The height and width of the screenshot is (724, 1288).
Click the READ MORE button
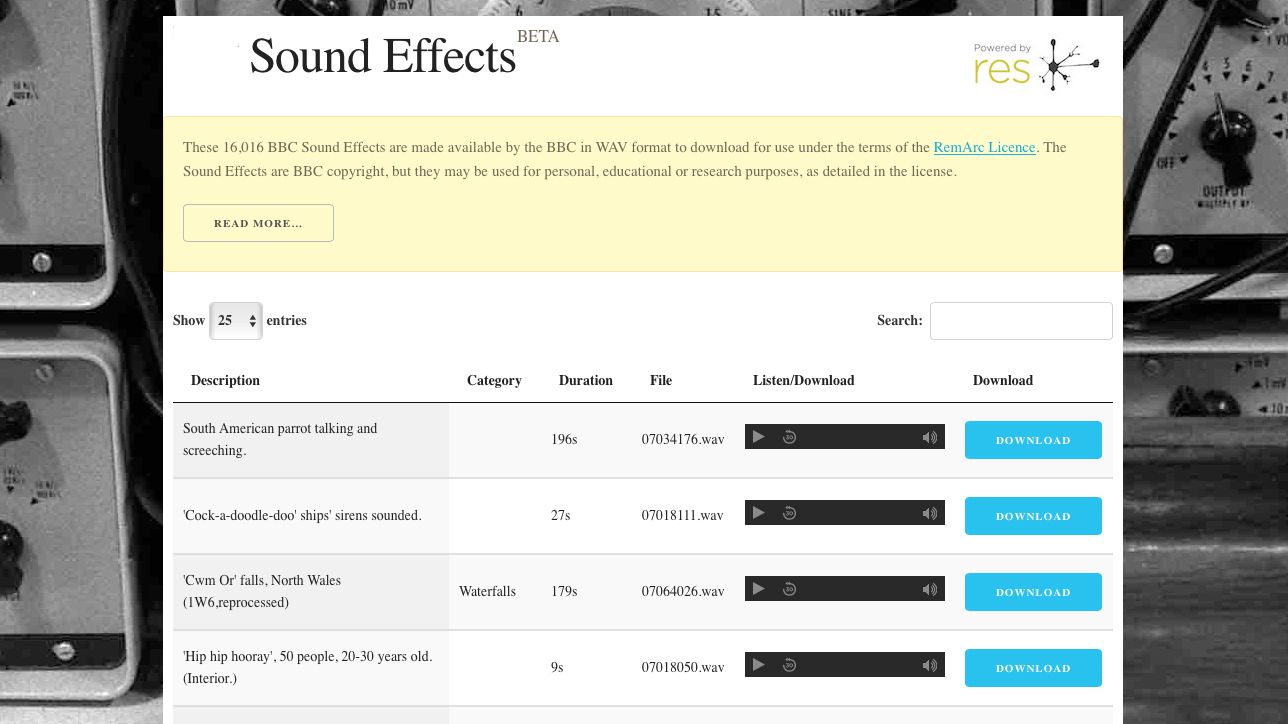(258, 222)
